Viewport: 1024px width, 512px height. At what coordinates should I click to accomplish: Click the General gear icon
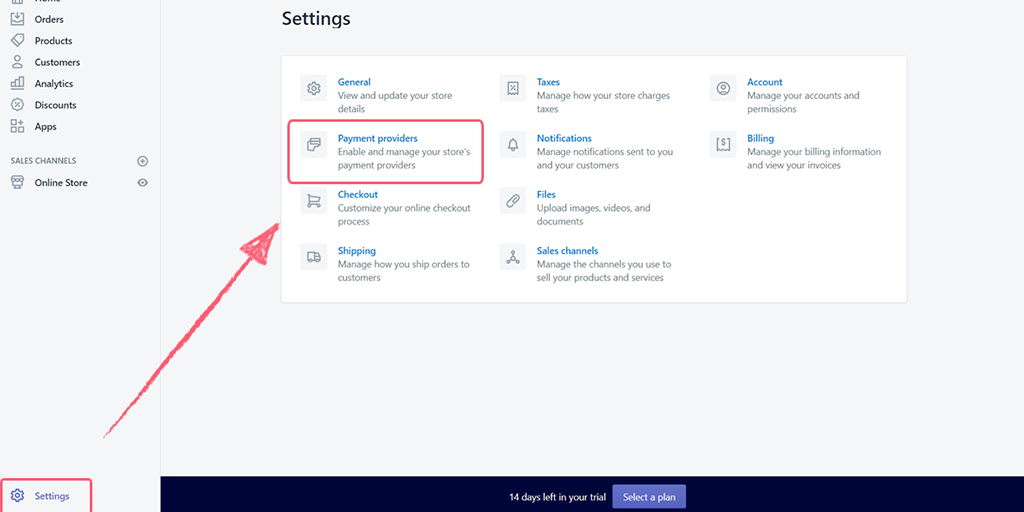coord(313,88)
